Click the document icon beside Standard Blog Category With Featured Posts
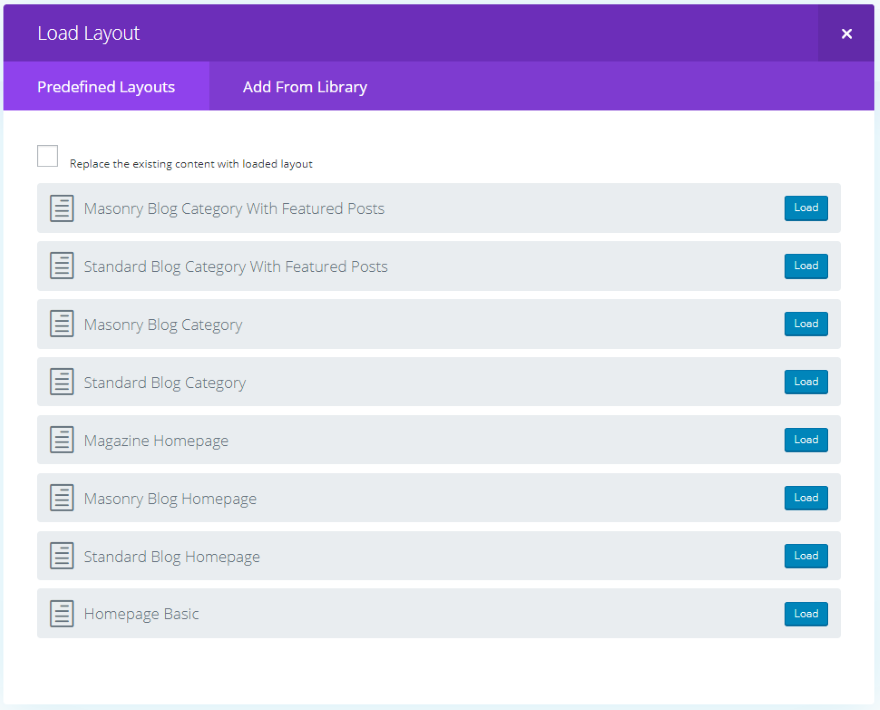The image size is (880, 710). click(x=62, y=266)
